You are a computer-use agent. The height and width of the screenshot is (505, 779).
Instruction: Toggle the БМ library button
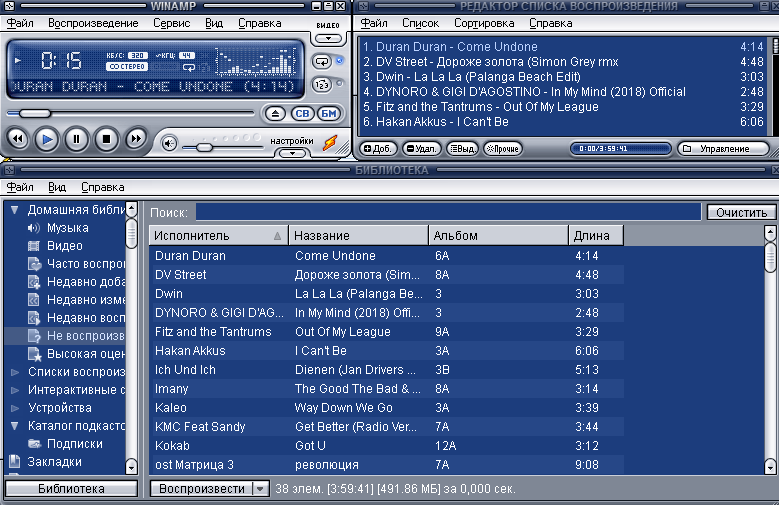(x=328, y=114)
